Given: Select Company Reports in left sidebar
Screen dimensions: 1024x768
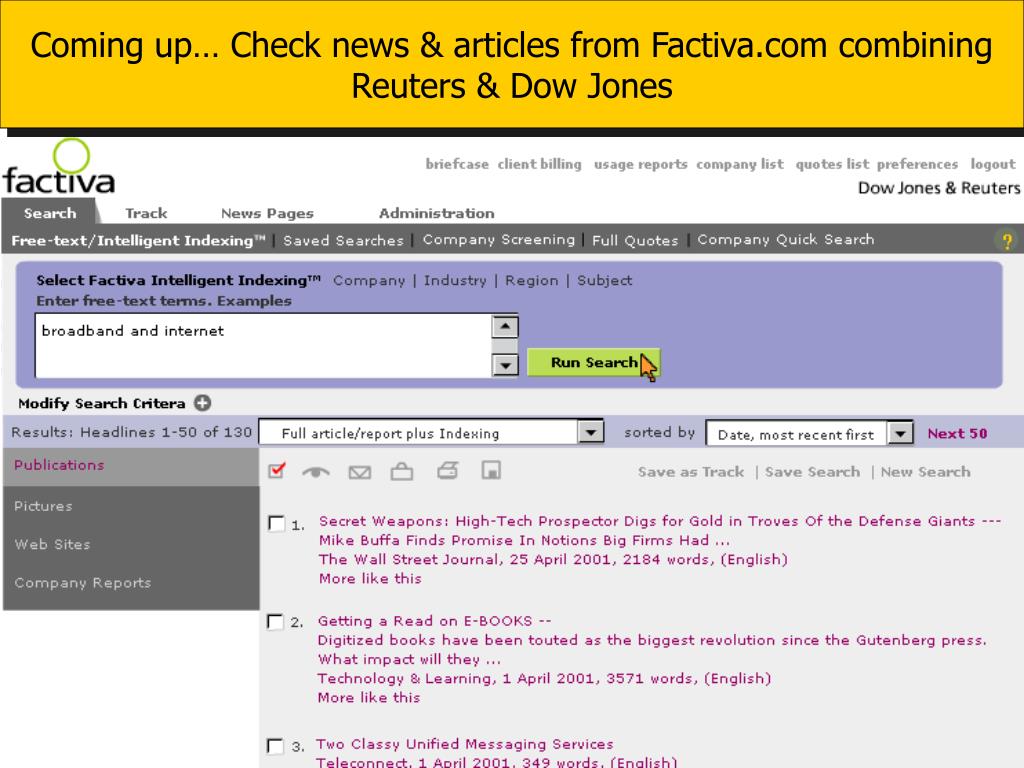Looking at the screenshot, I should point(82,583).
